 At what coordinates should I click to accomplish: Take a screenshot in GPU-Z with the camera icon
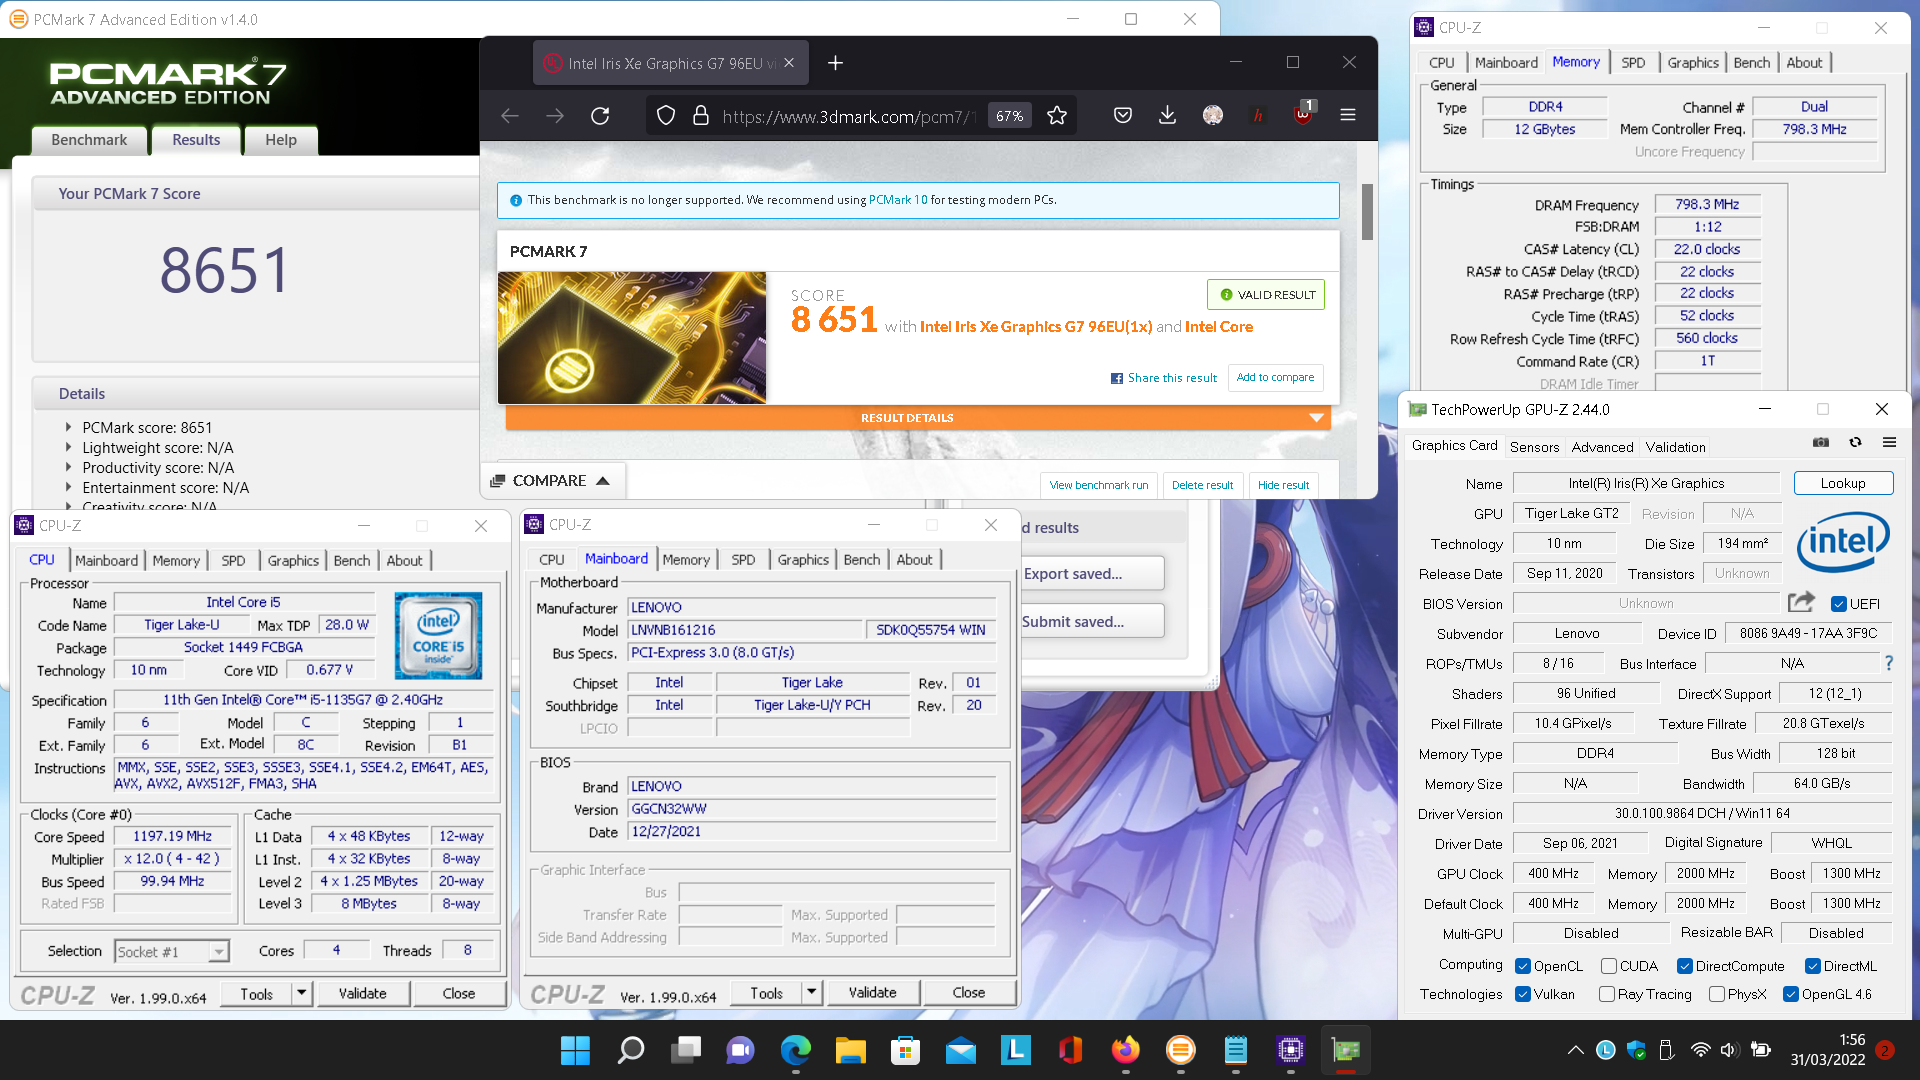[x=1821, y=442]
